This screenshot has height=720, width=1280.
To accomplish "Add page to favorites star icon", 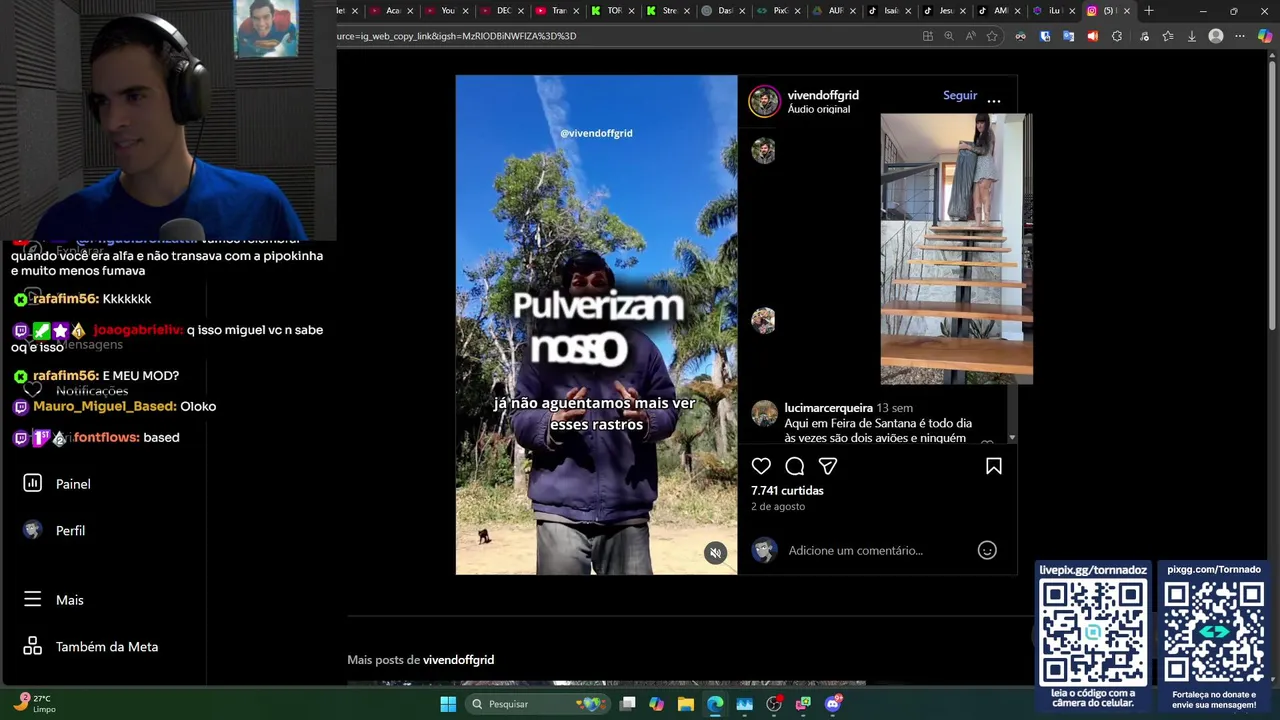I will [992, 36].
